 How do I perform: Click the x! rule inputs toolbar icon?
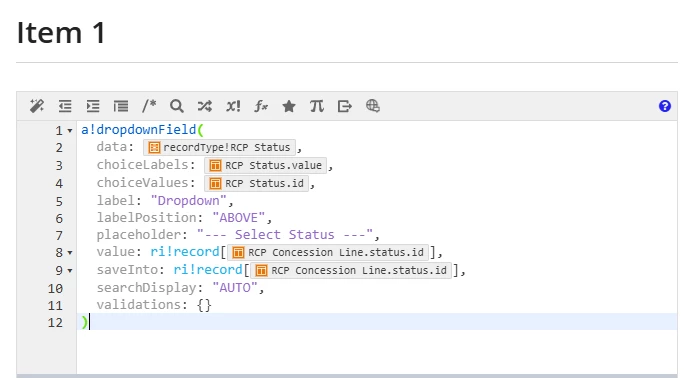tap(233, 106)
